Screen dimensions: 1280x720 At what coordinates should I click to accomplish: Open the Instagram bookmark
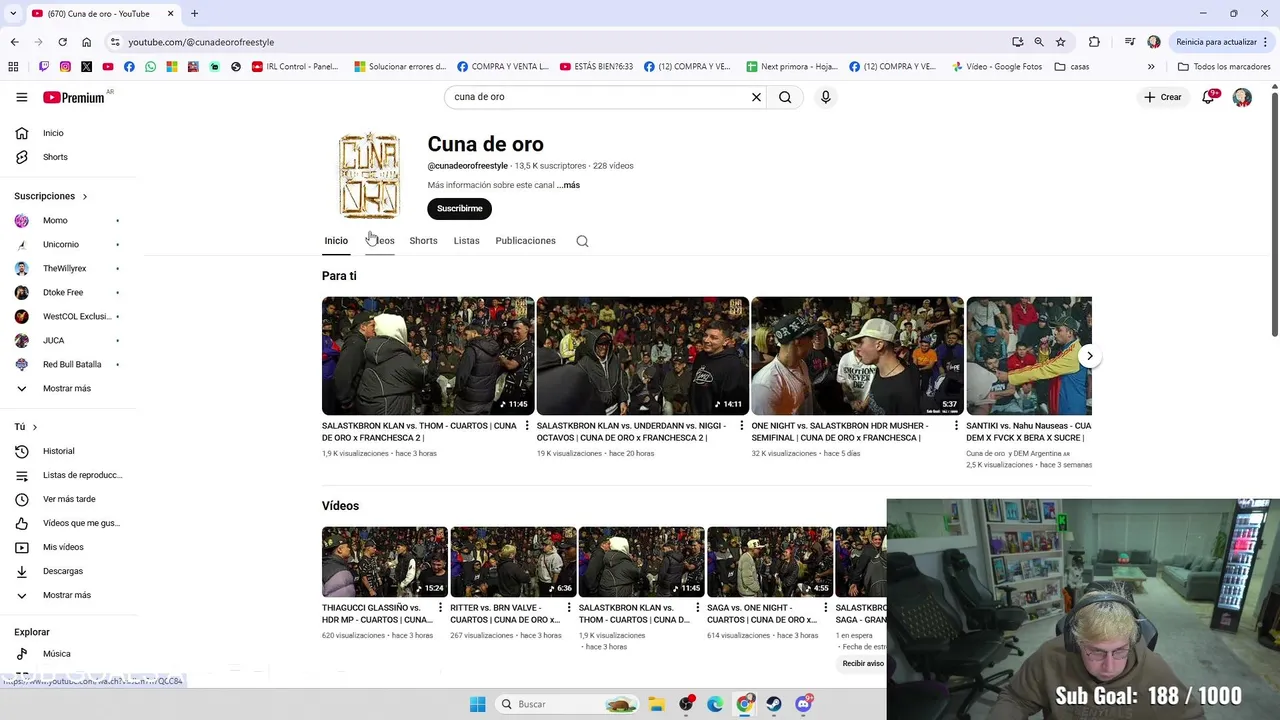coord(65,67)
